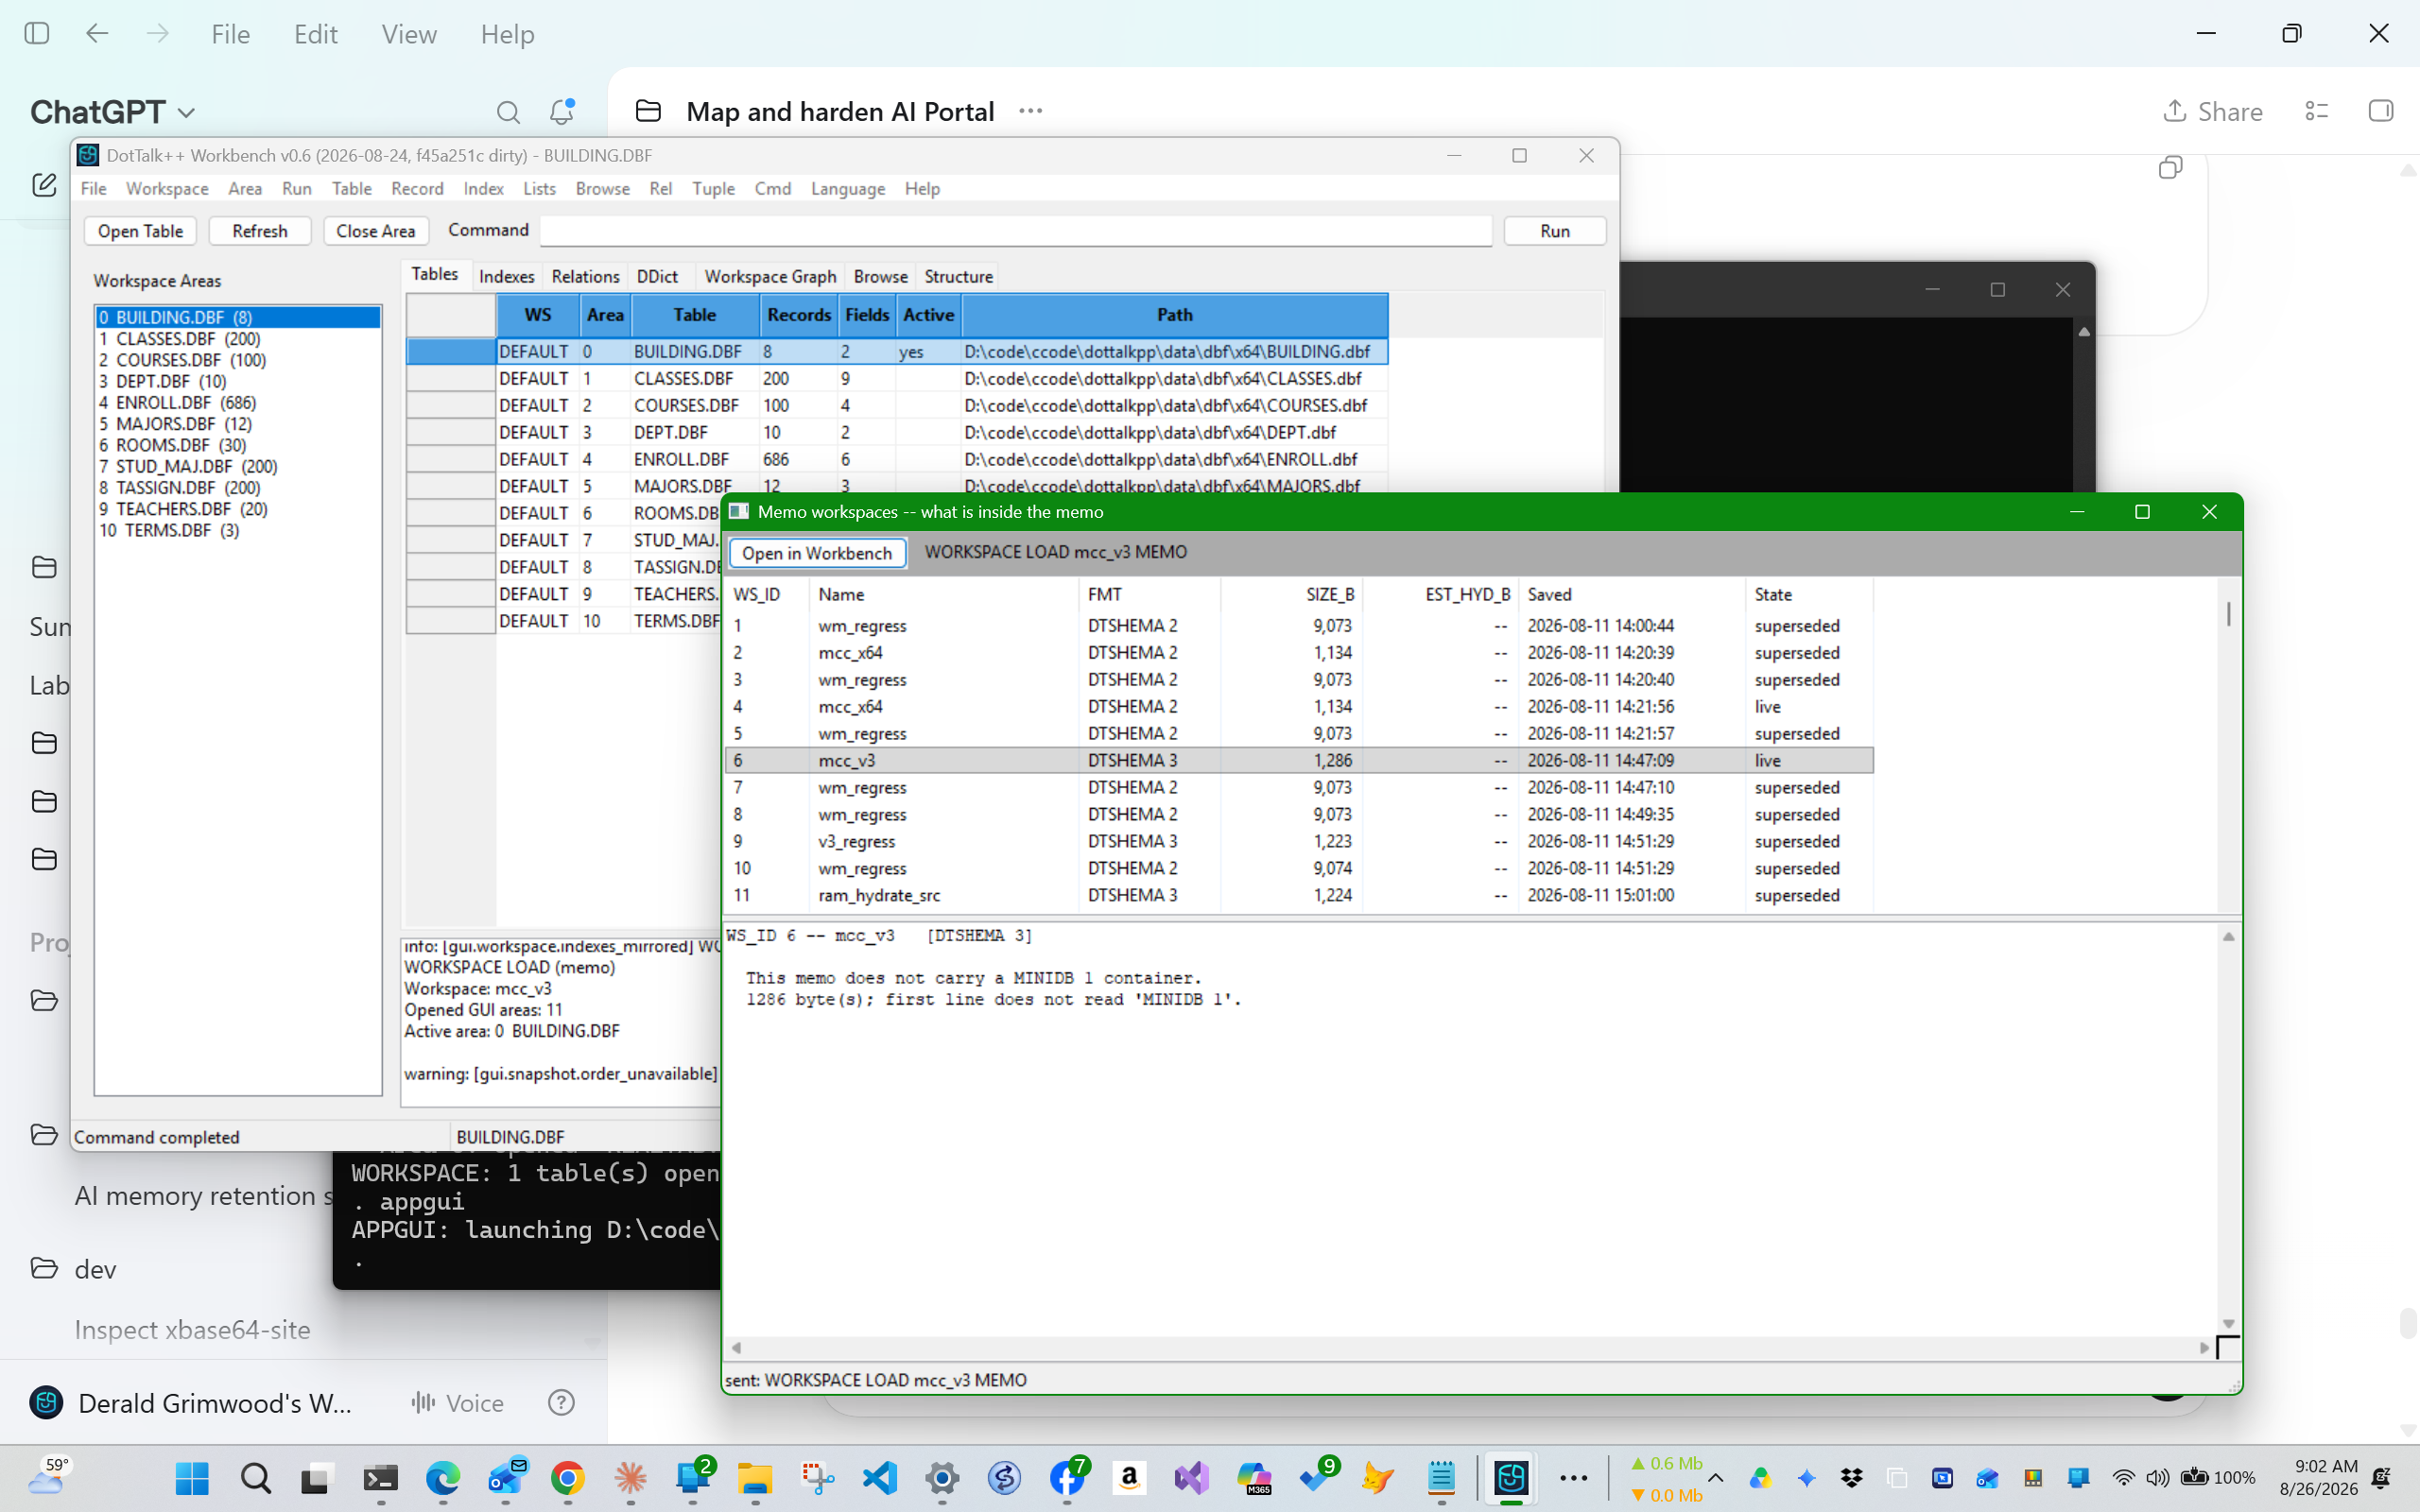Open the Snipping Tool taskbar icon

[x=817, y=1478]
